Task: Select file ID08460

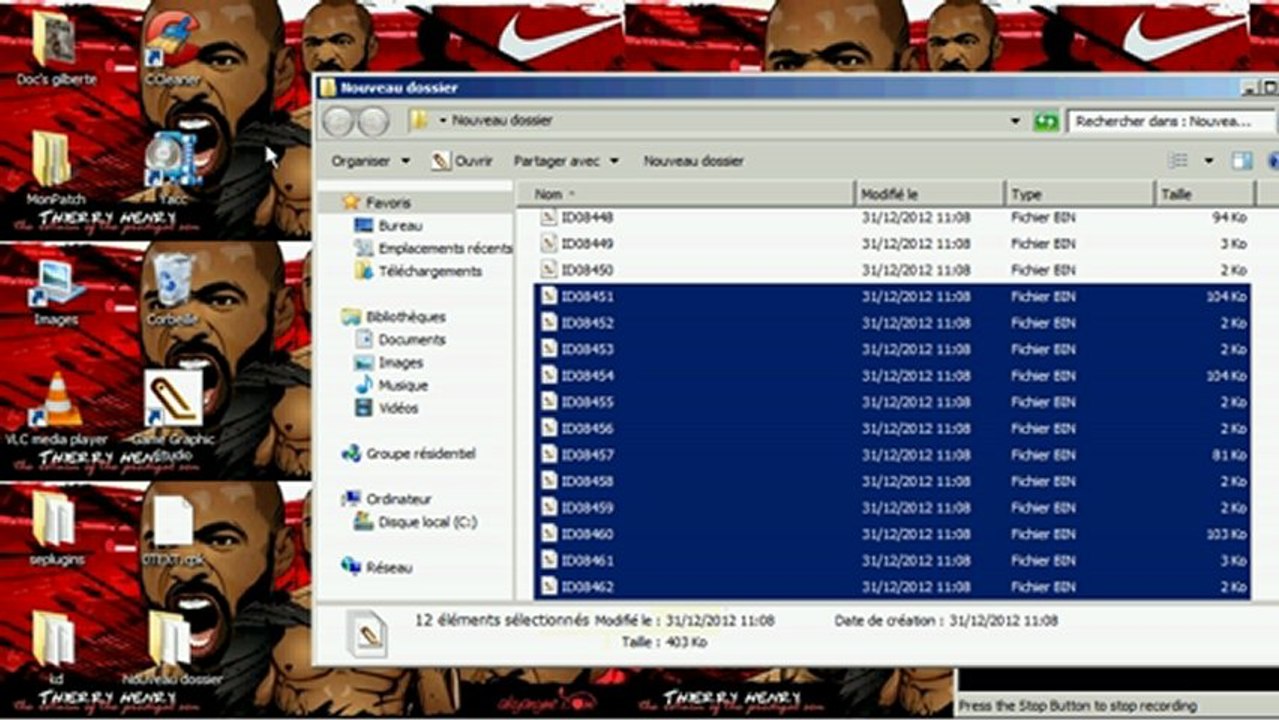Action: [x=892, y=534]
